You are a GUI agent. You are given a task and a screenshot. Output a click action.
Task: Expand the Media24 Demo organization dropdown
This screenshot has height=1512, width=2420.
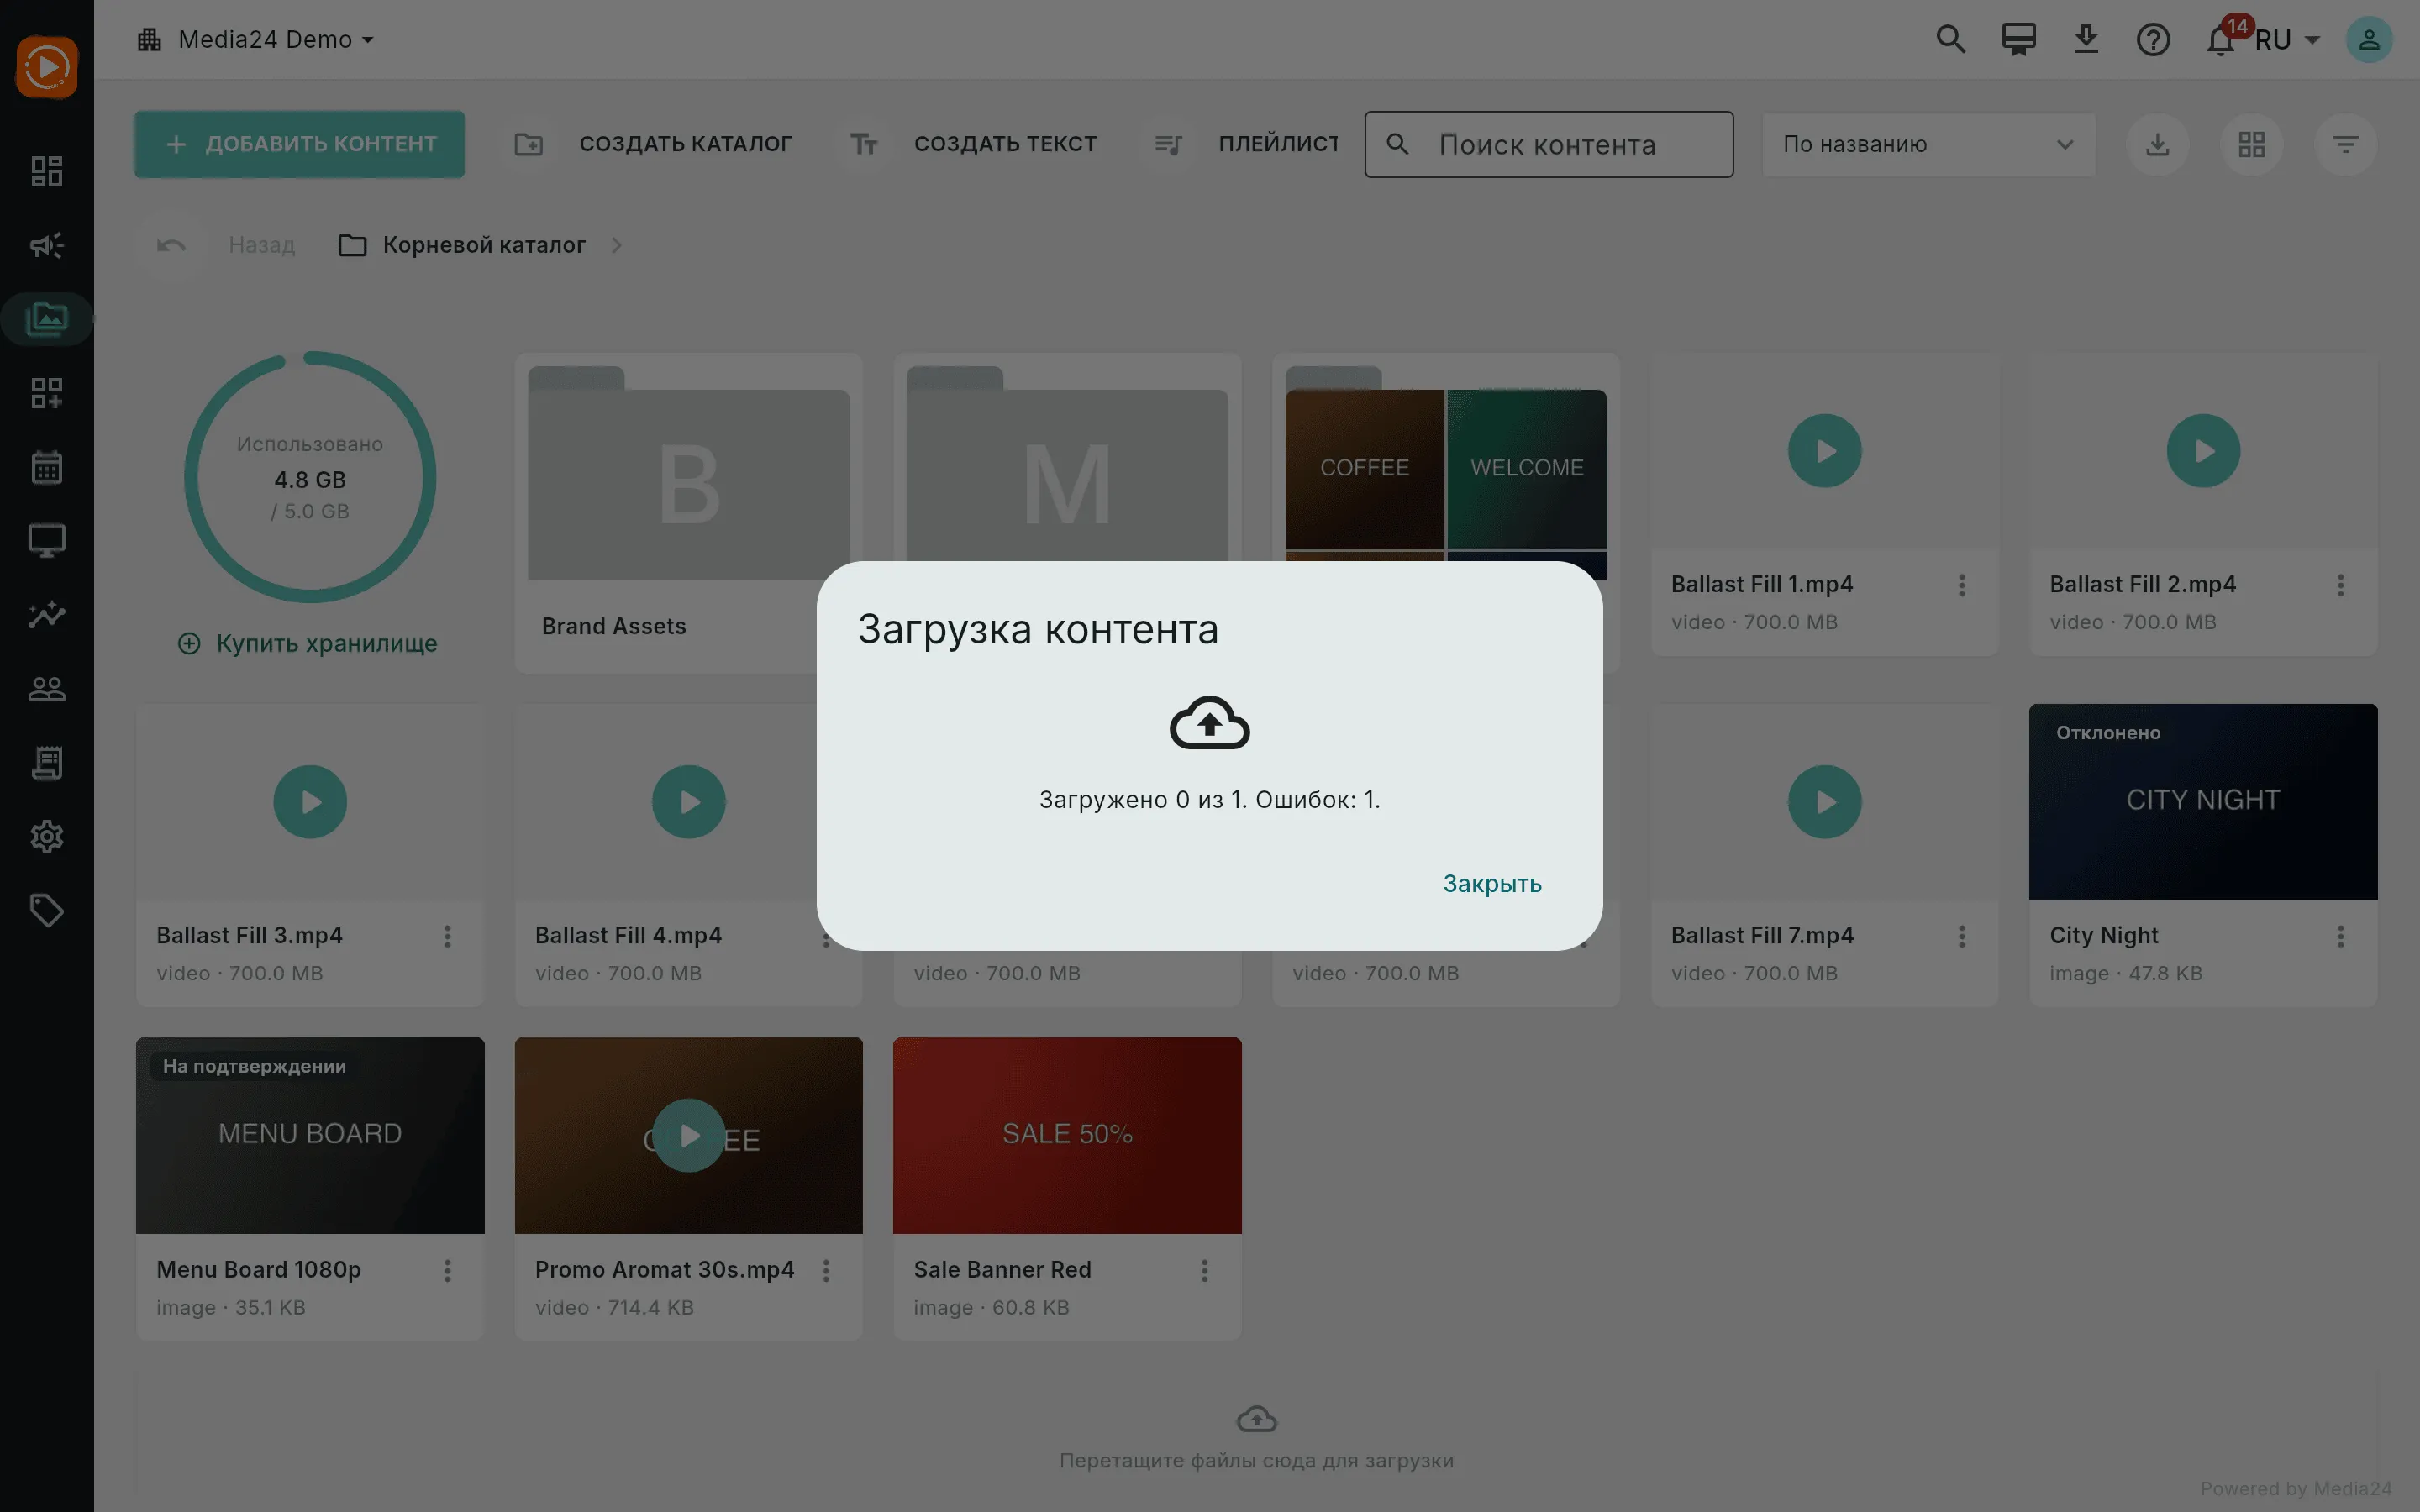256,40
